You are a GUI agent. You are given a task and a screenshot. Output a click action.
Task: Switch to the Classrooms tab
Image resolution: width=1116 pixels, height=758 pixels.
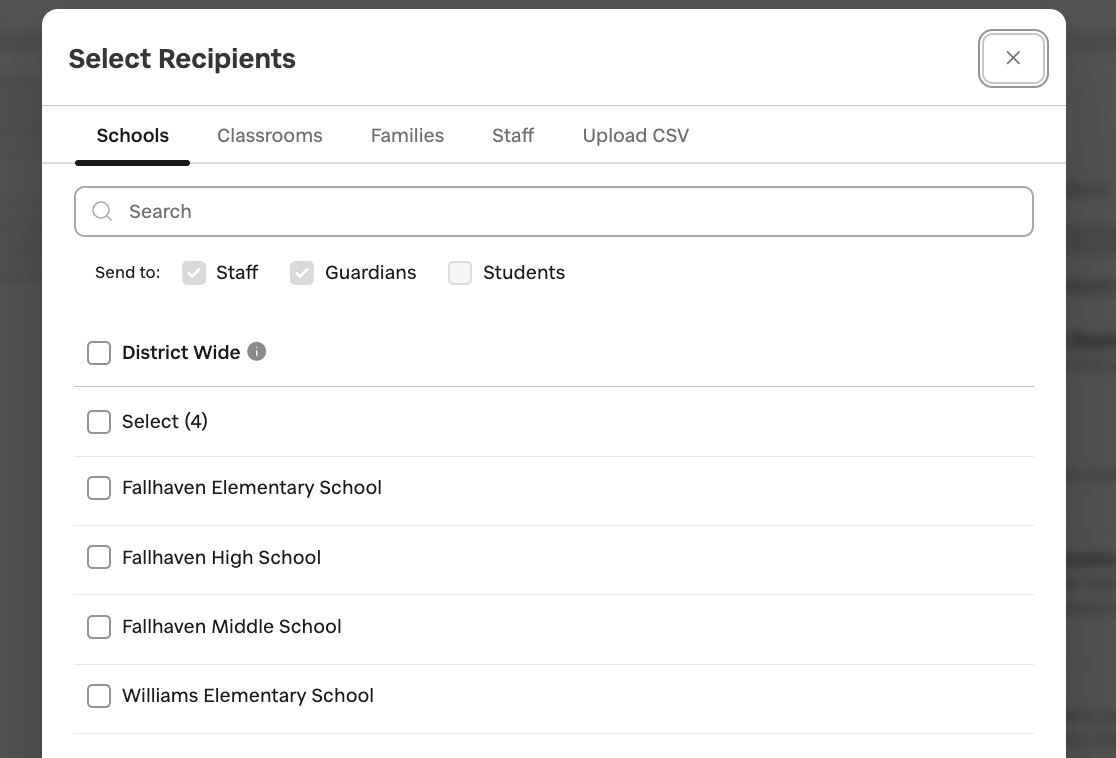pos(269,135)
